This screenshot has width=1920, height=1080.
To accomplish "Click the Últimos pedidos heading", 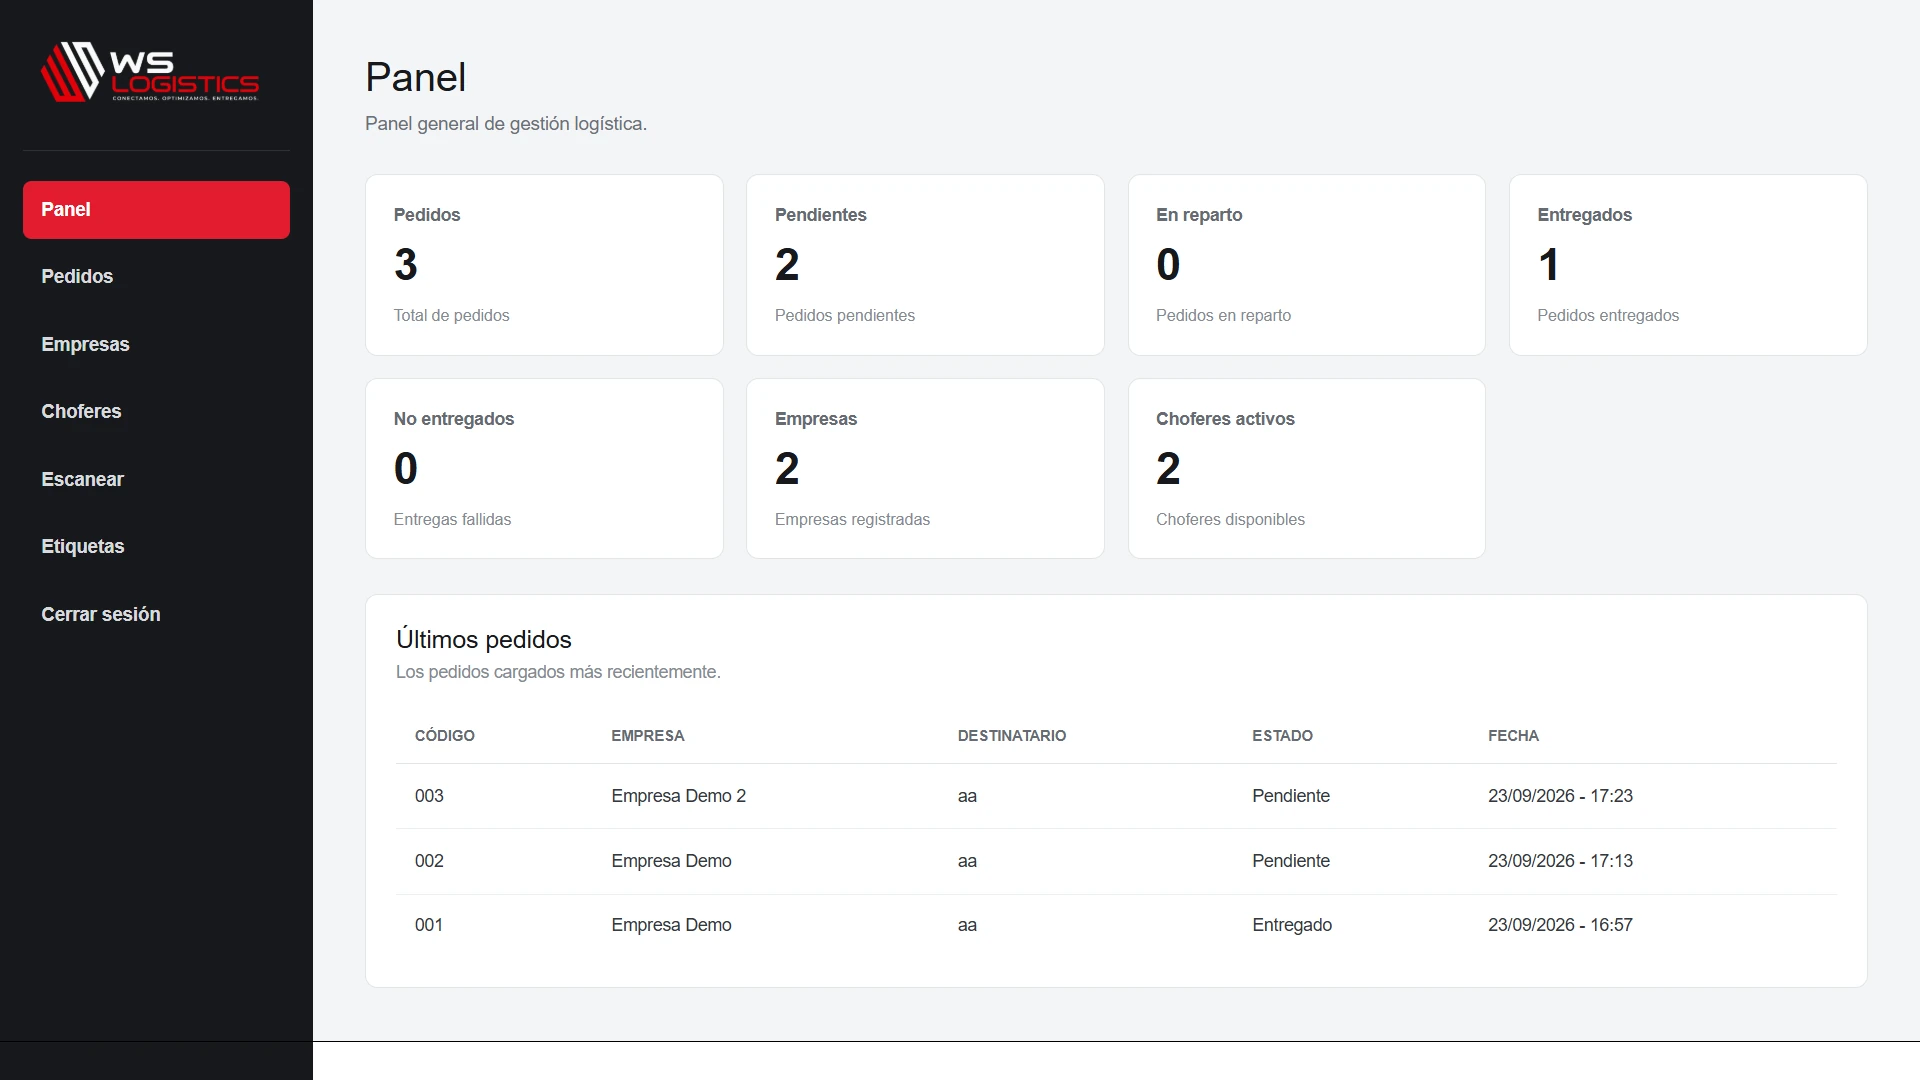I will (x=484, y=639).
